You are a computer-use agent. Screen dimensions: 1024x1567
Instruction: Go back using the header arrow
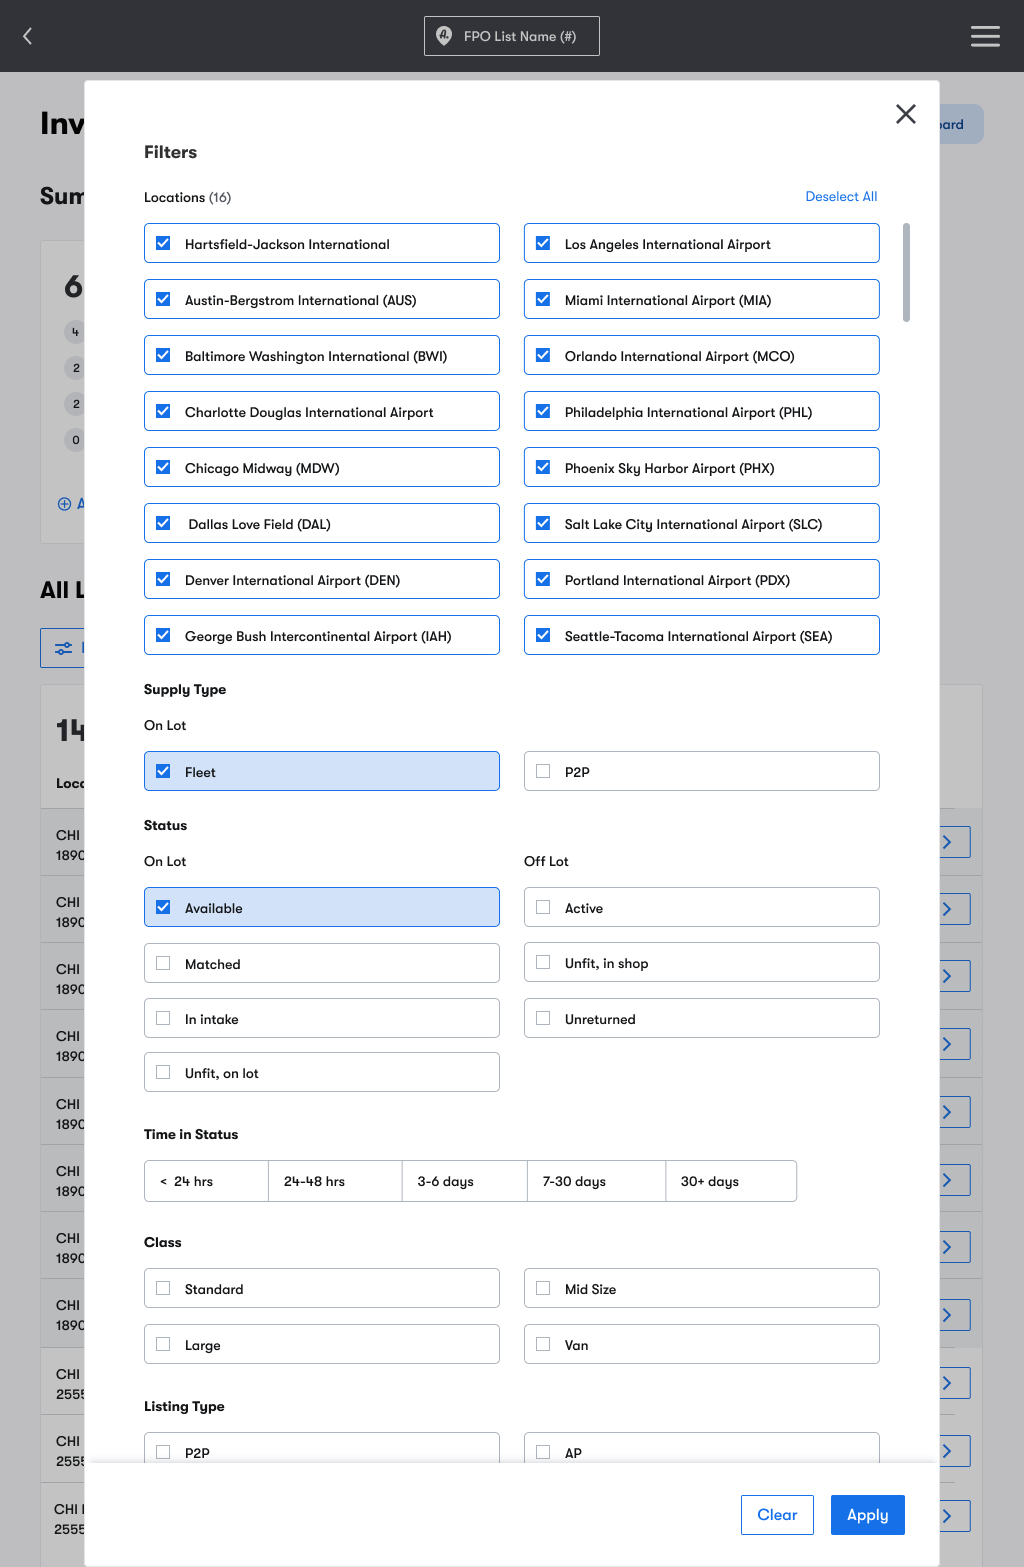[28, 36]
